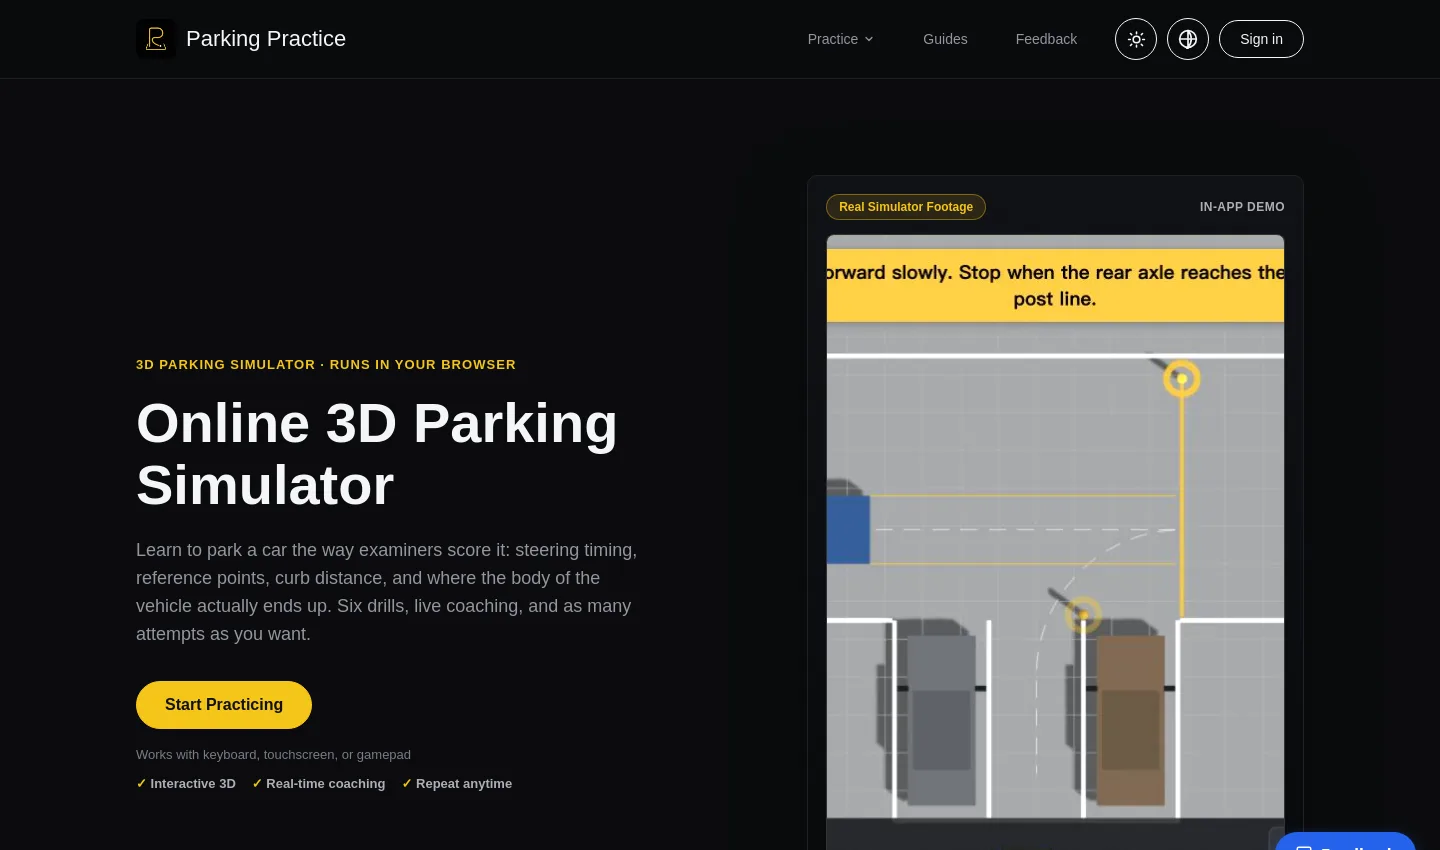Click the Real Simulator Footage badge
This screenshot has width=1440, height=850.
[906, 207]
